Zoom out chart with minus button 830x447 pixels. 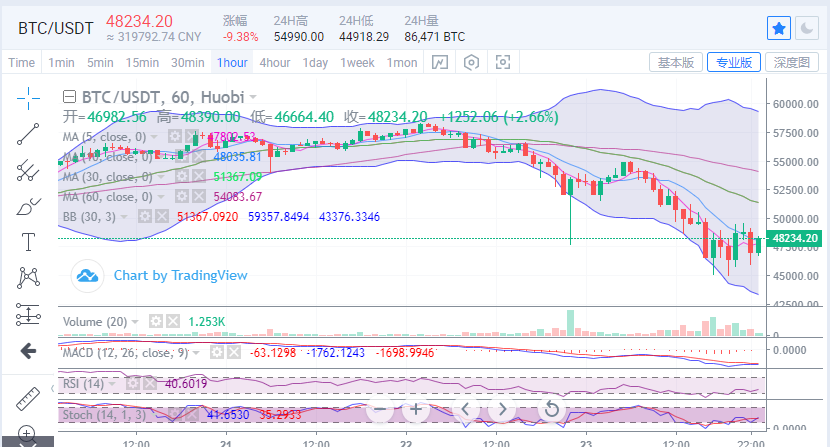(380, 409)
